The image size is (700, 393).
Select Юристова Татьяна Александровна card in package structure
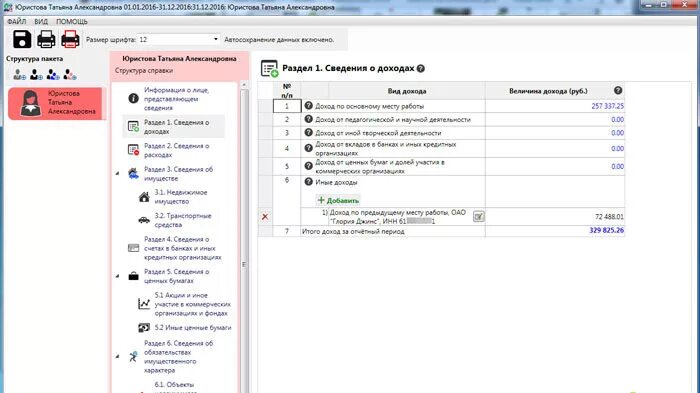[x=55, y=103]
